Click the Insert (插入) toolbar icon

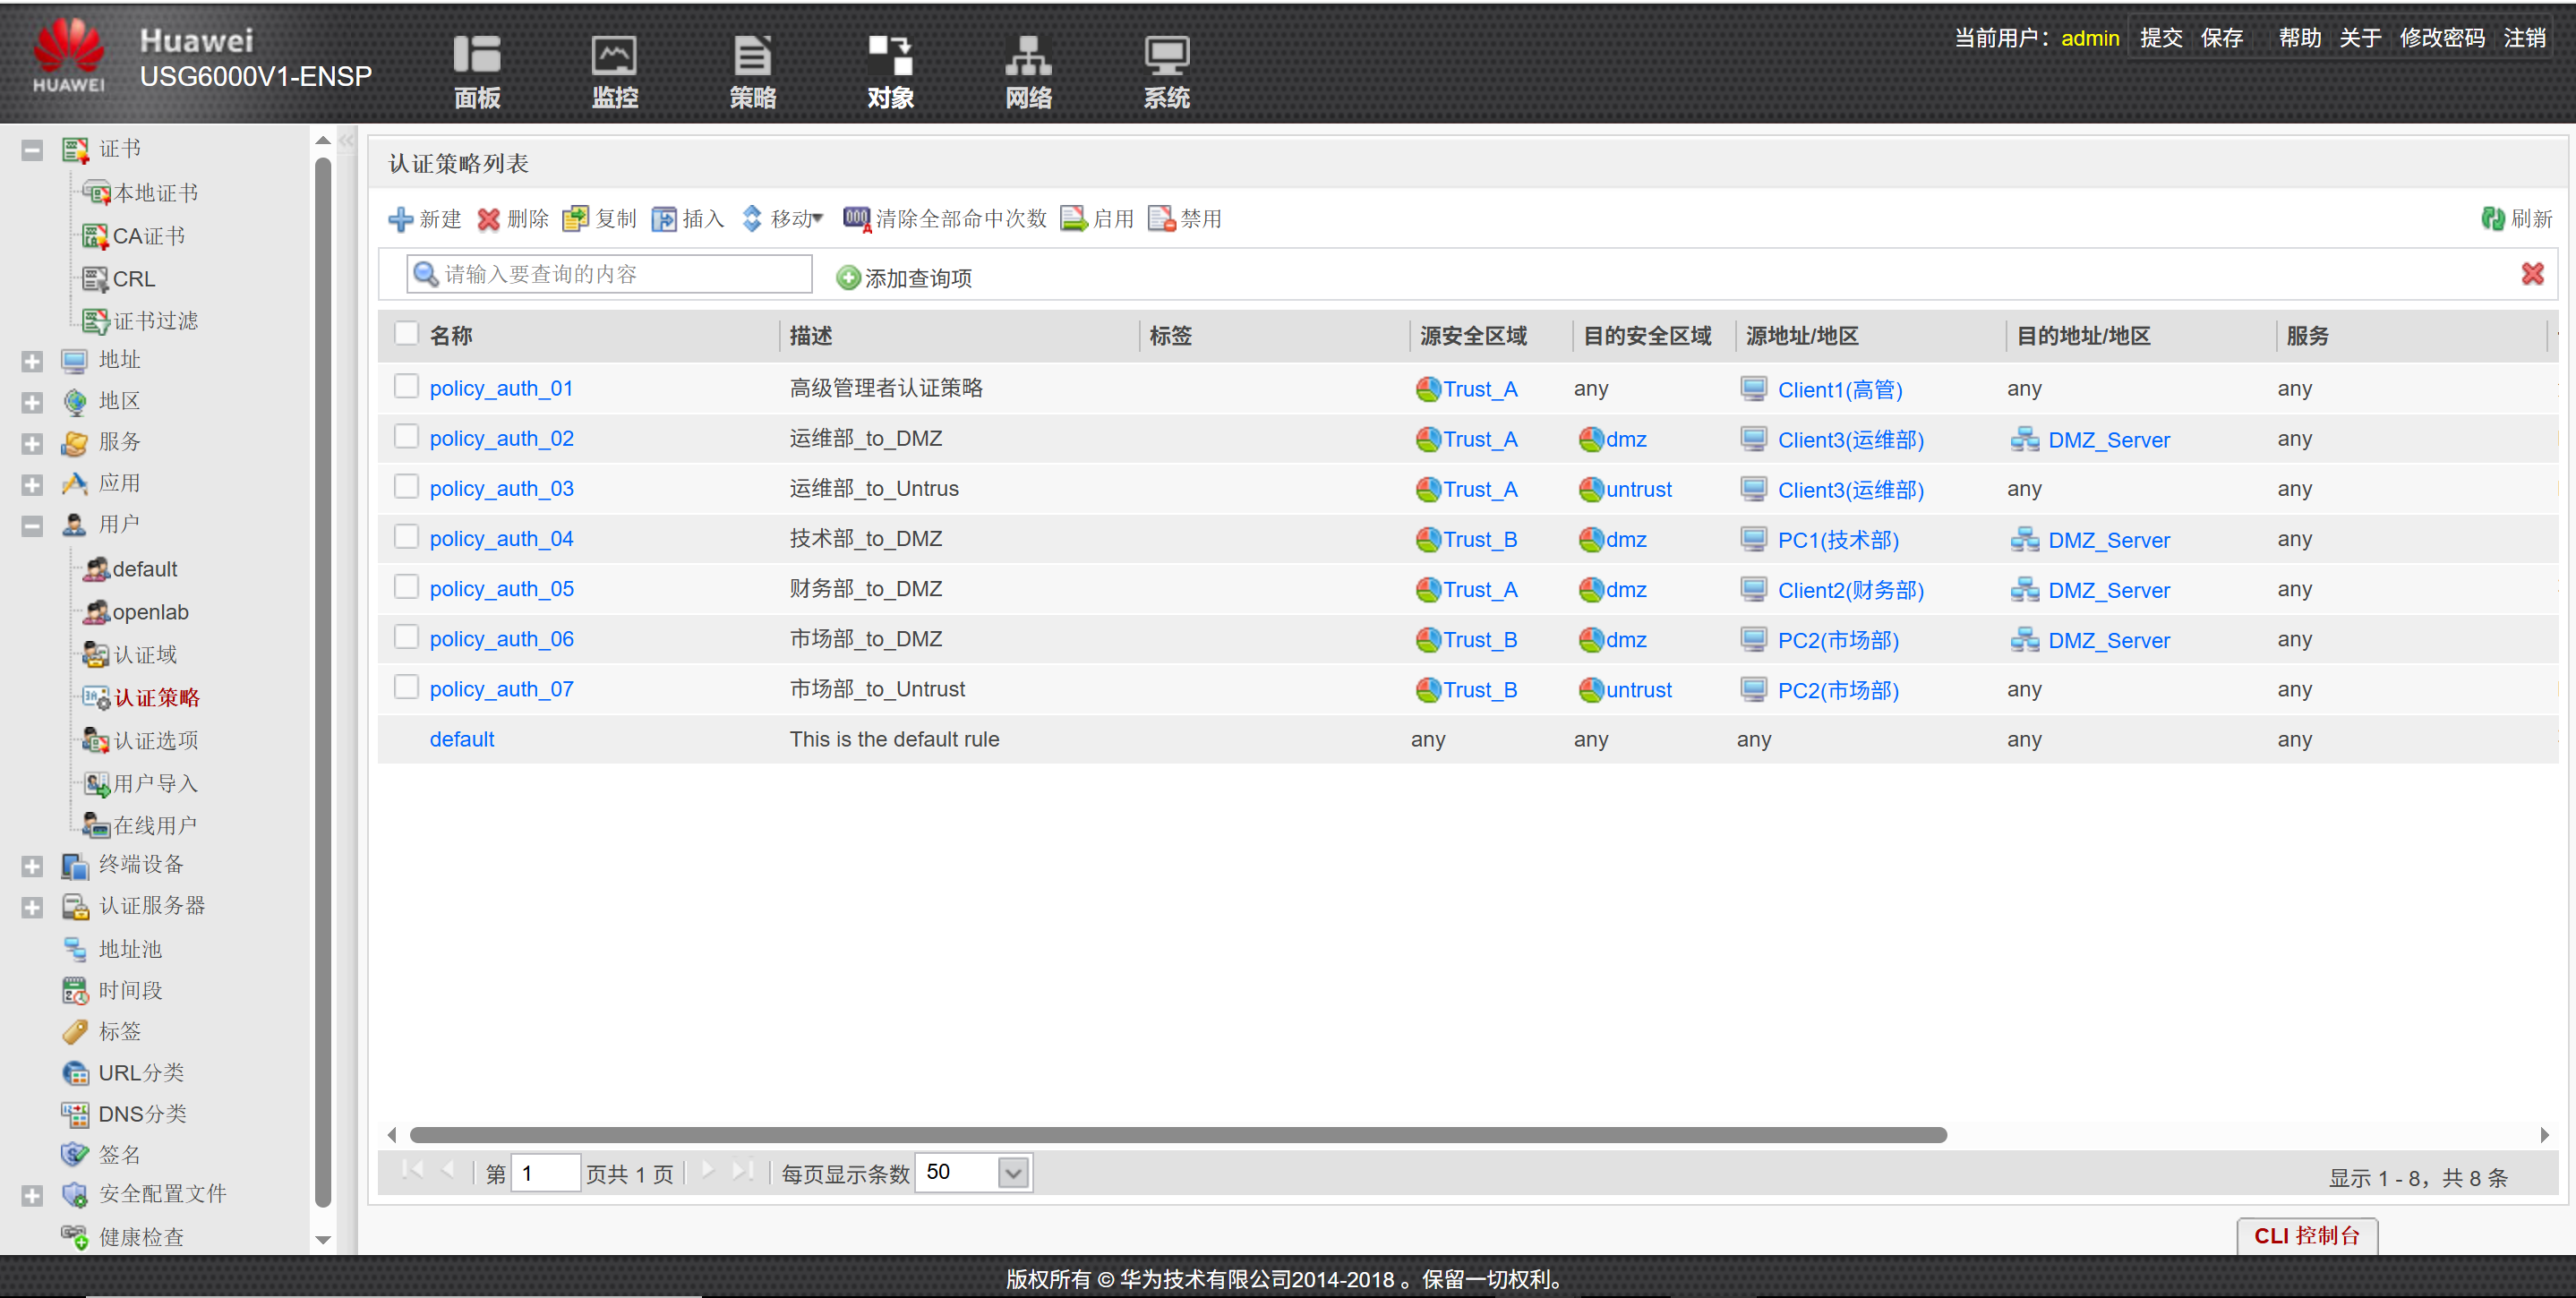tap(663, 219)
